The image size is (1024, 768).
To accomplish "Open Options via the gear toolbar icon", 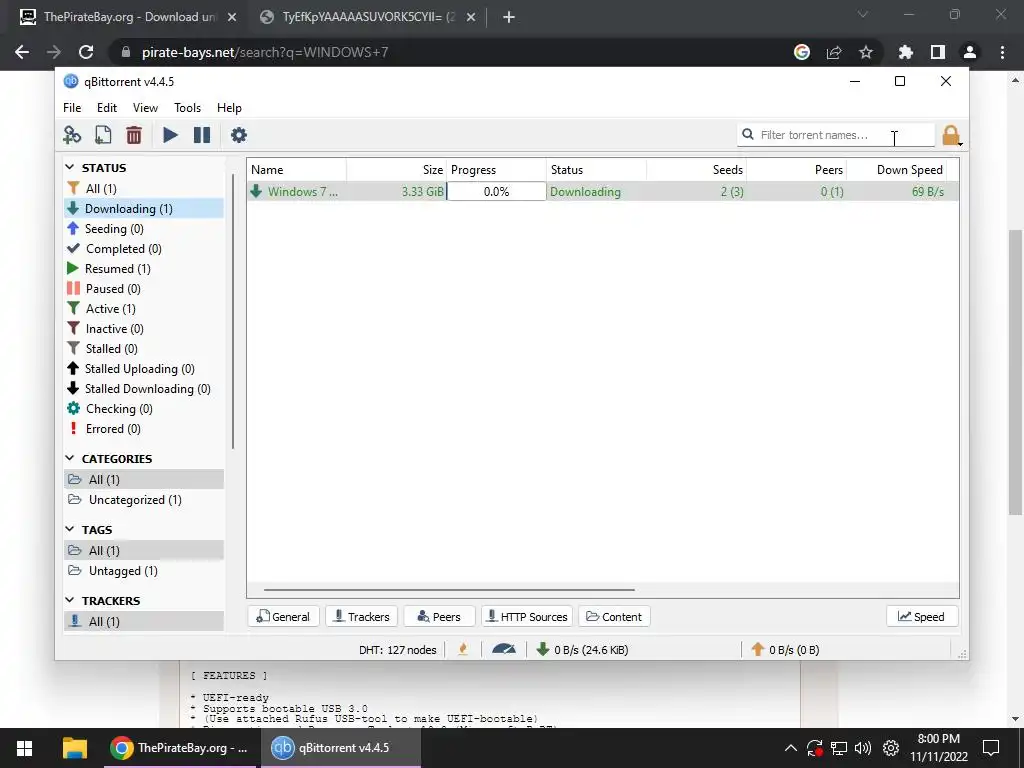I will click(x=239, y=135).
